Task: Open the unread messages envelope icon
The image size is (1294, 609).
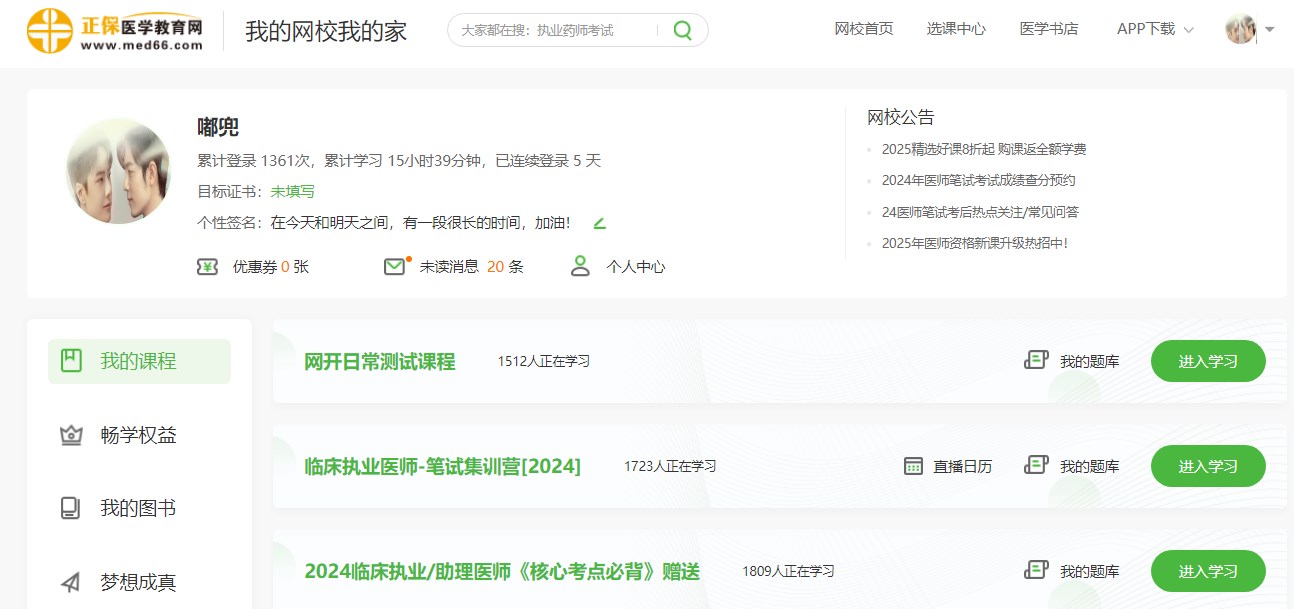Action: [x=395, y=267]
